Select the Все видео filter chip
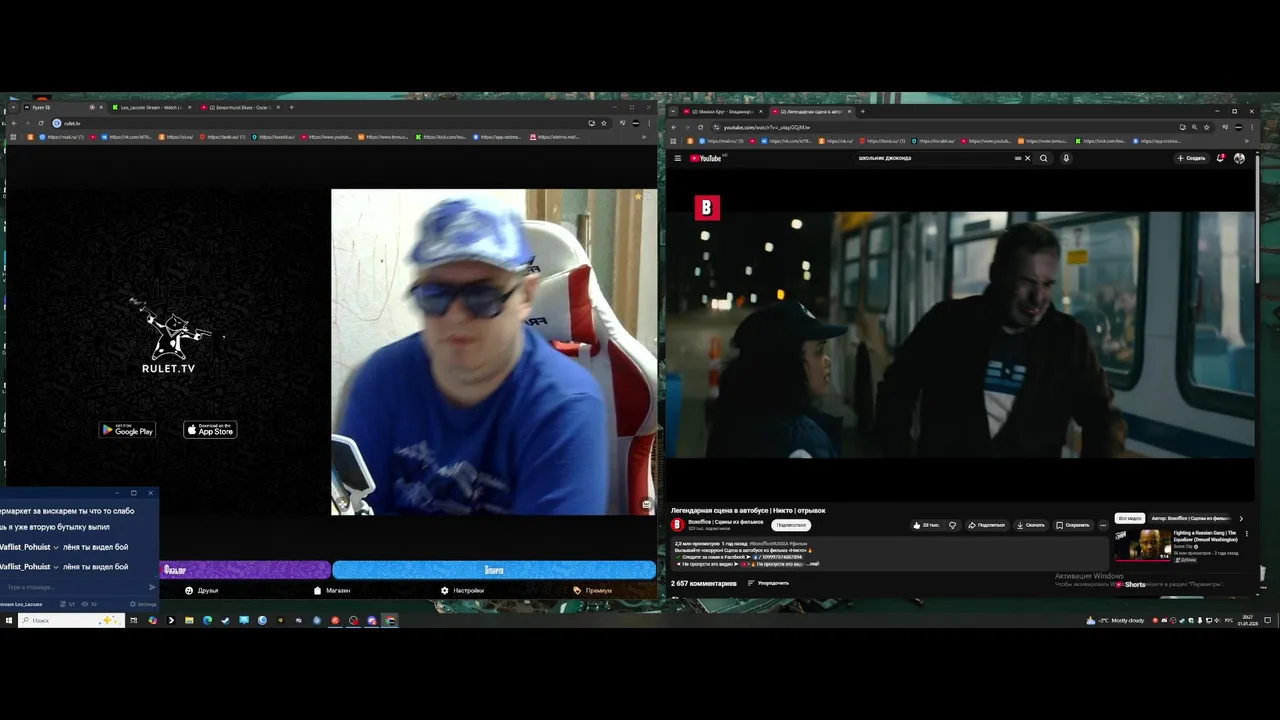The height and width of the screenshot is (720, 1280). pyautogui.click(x=1130, y=519)
